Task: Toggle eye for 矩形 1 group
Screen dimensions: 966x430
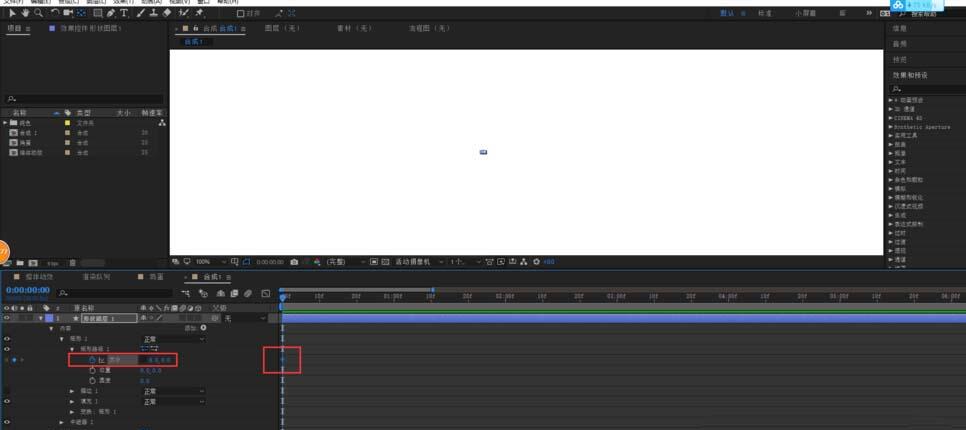Action: point(7,339)
